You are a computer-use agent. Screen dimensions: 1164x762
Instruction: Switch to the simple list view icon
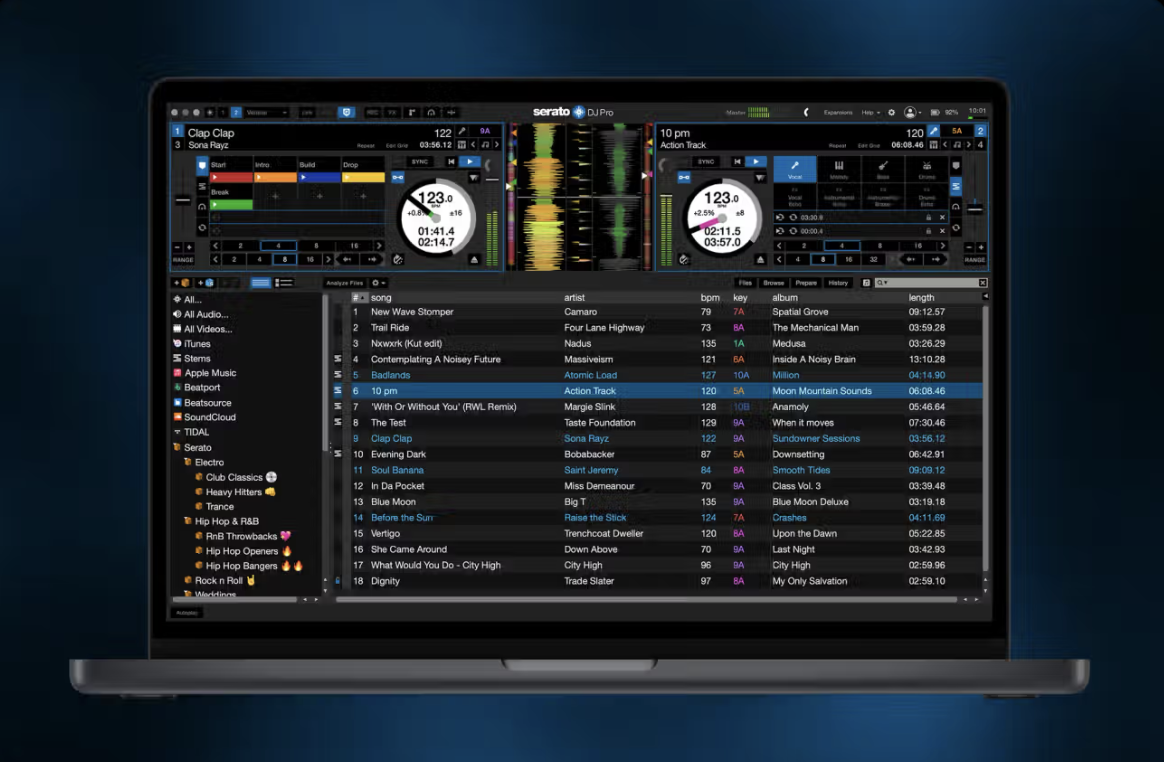260,283
